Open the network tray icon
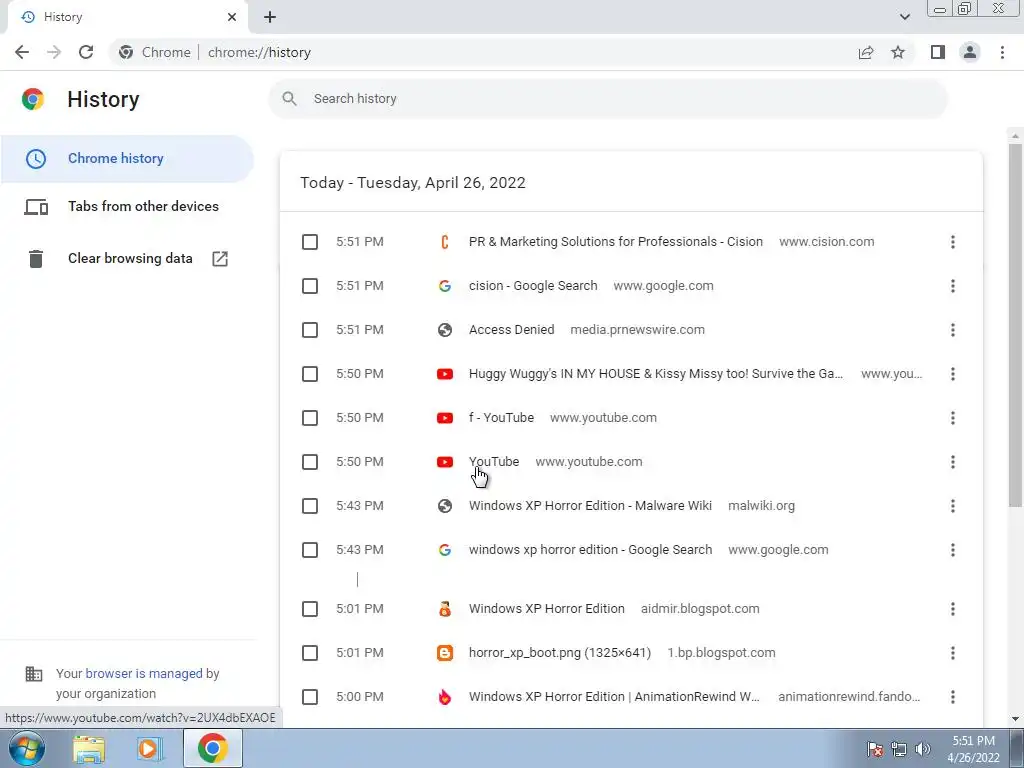The image size is (1024, 768). coord(899,749)
